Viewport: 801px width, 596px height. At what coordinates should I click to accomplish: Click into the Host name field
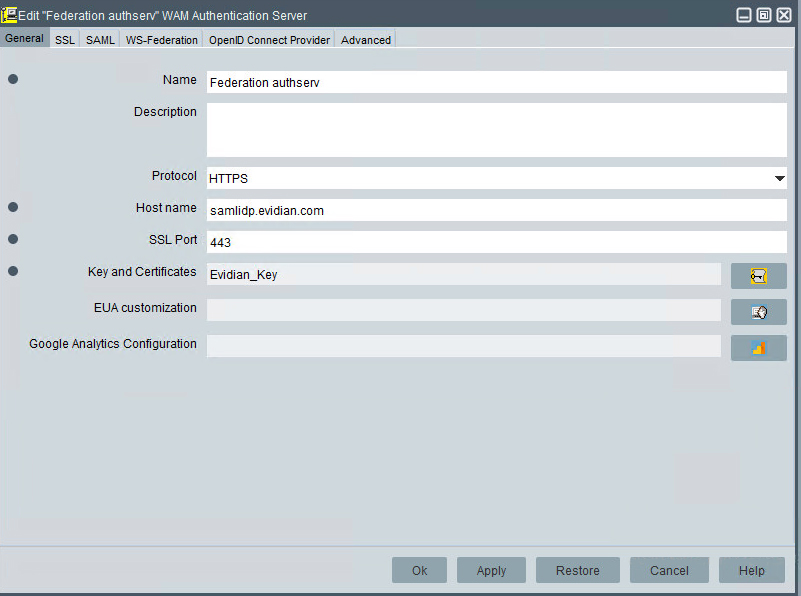coord(496,211)
